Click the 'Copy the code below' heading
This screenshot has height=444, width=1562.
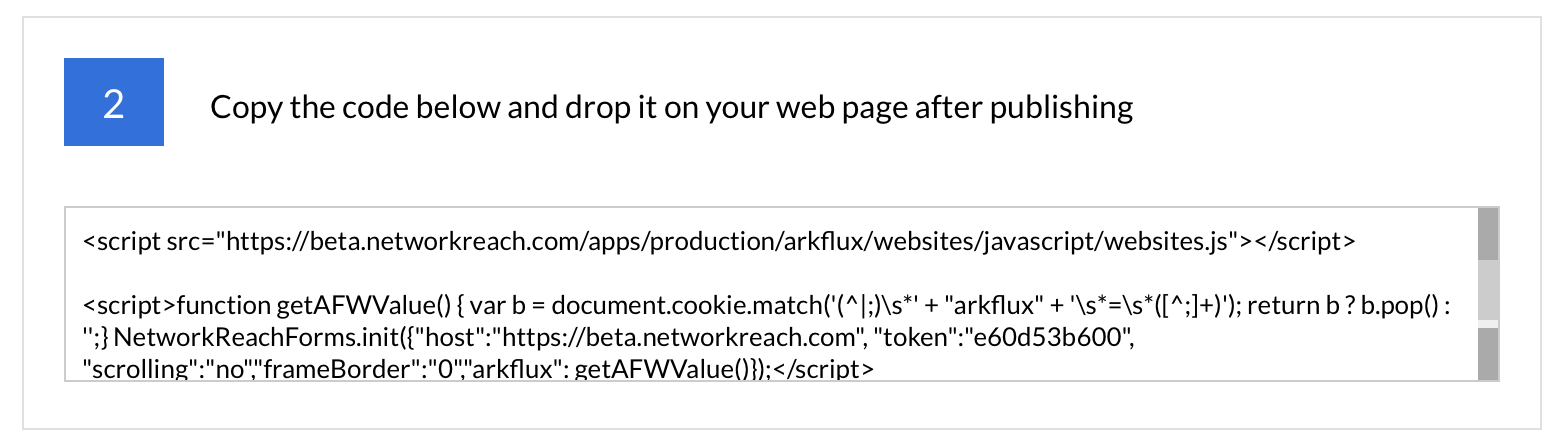671,107
